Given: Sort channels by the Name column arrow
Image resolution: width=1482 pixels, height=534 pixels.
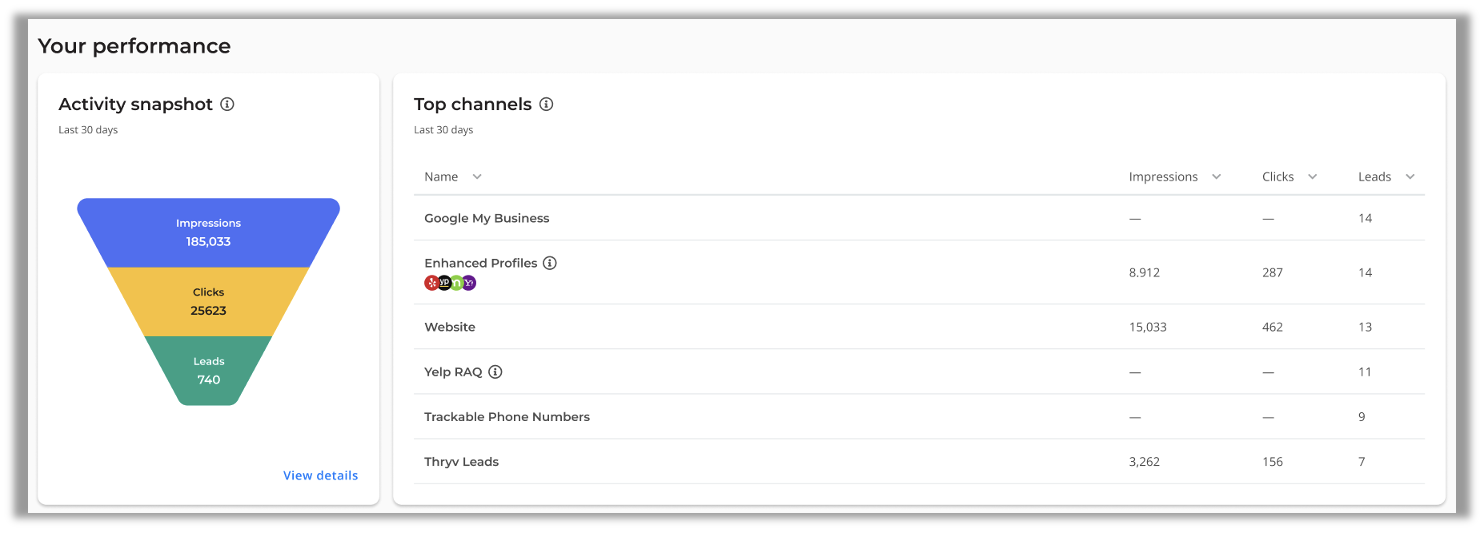Looking at the screenshot, I should click(x=477, y=177).
